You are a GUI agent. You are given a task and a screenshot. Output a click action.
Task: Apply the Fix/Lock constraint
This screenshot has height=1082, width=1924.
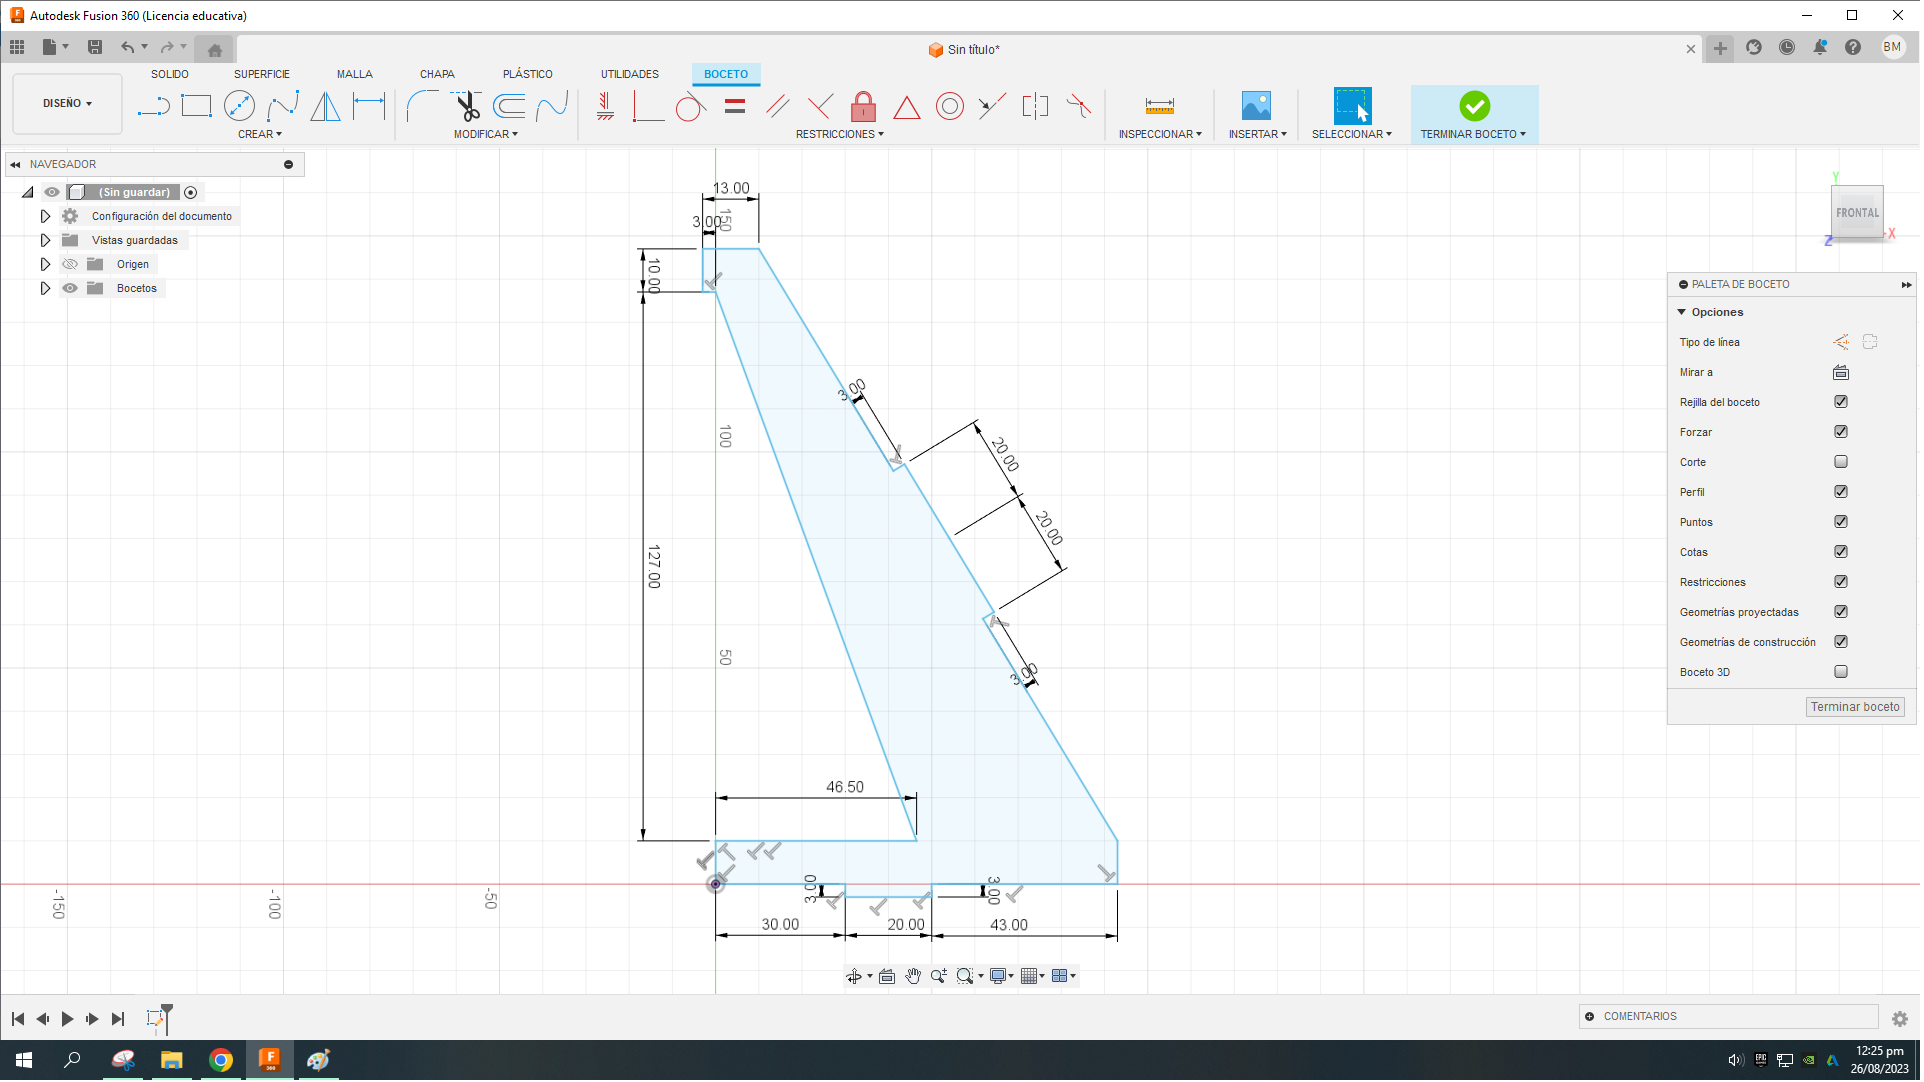pyautogui.click(x=863, y=106)
